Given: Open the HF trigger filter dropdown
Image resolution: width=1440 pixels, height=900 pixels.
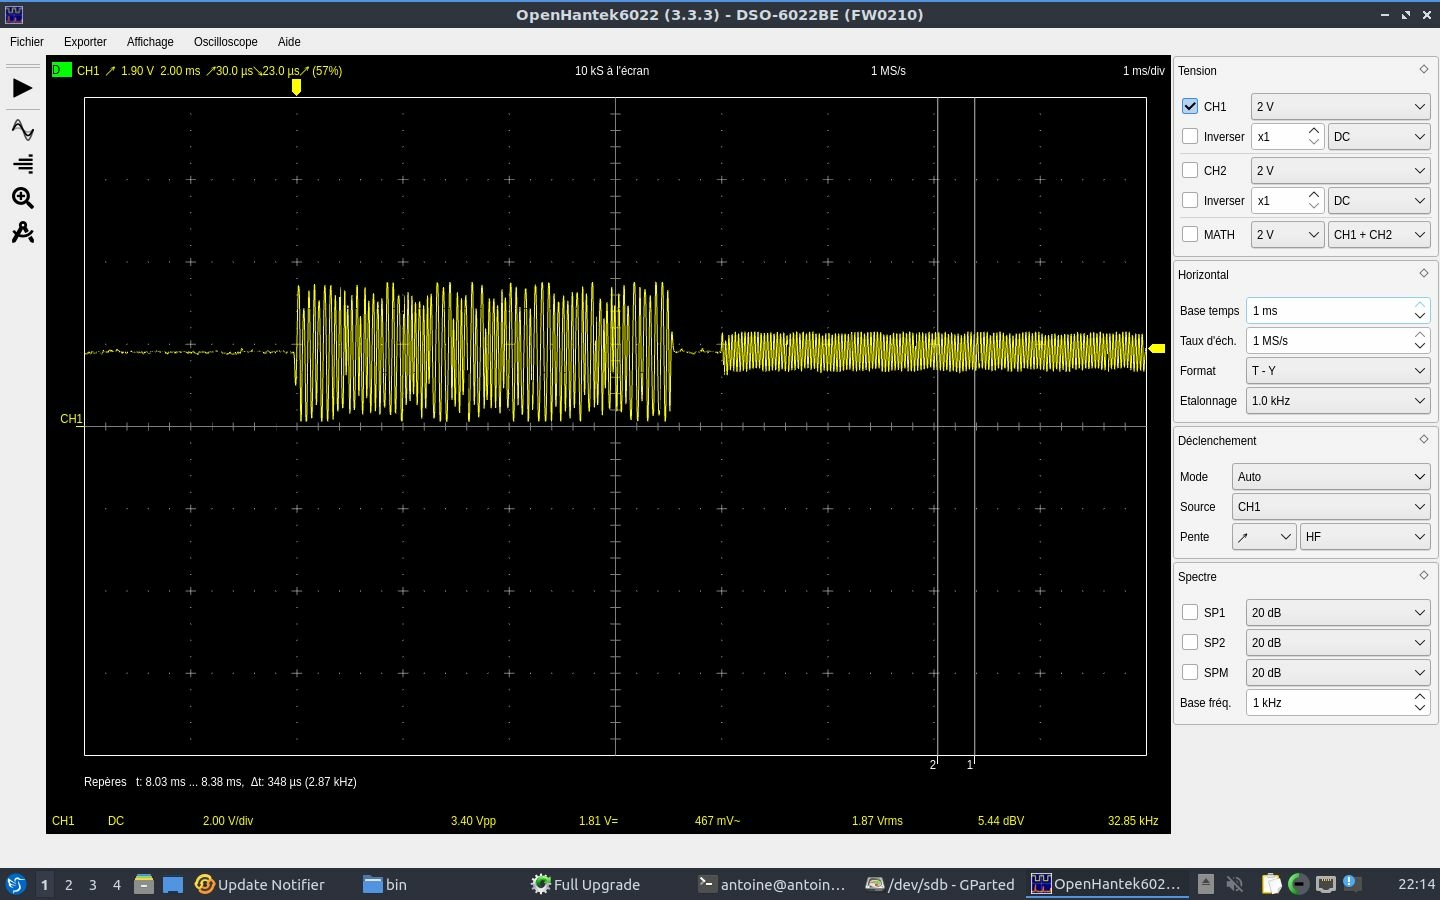Looking at the screenshot, I should coord(1365,536).
